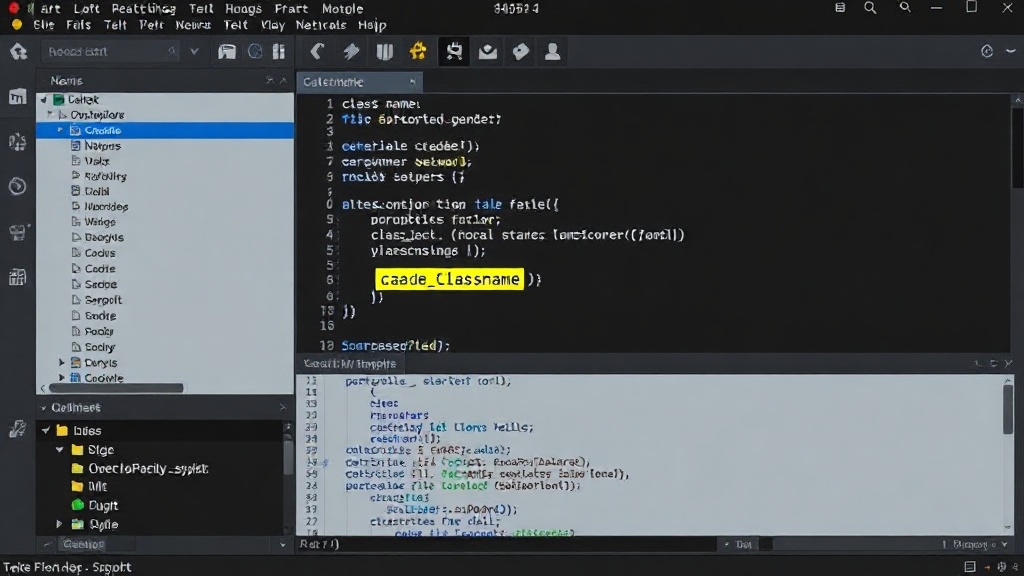Close the bottom output panel
Viewport: 1024px width, 576px height.
1008,364
